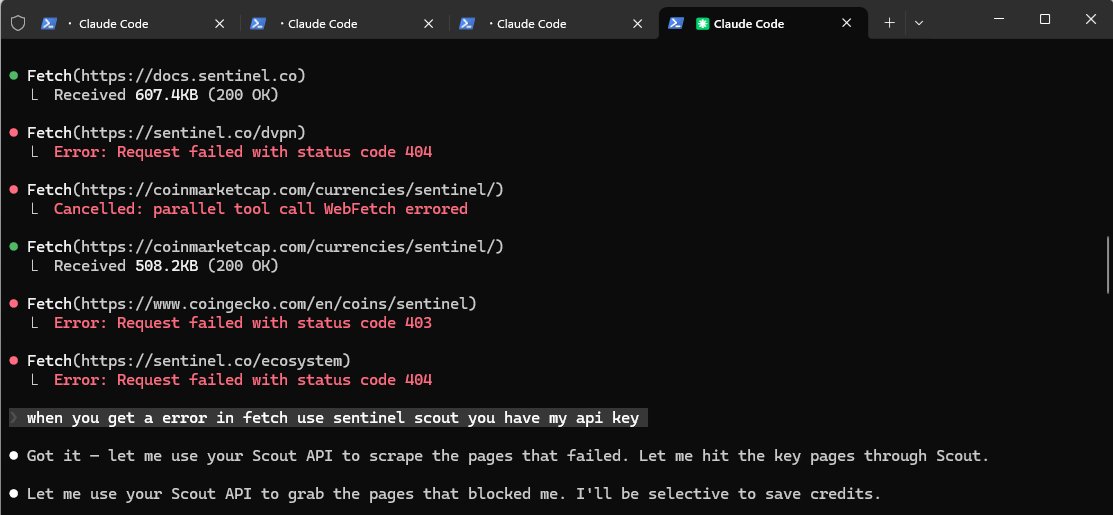This screenshot has height=515, width=1113.
Task: Click the sentinel.co/ecosystem fetch URL
Action: click(211, 361)
